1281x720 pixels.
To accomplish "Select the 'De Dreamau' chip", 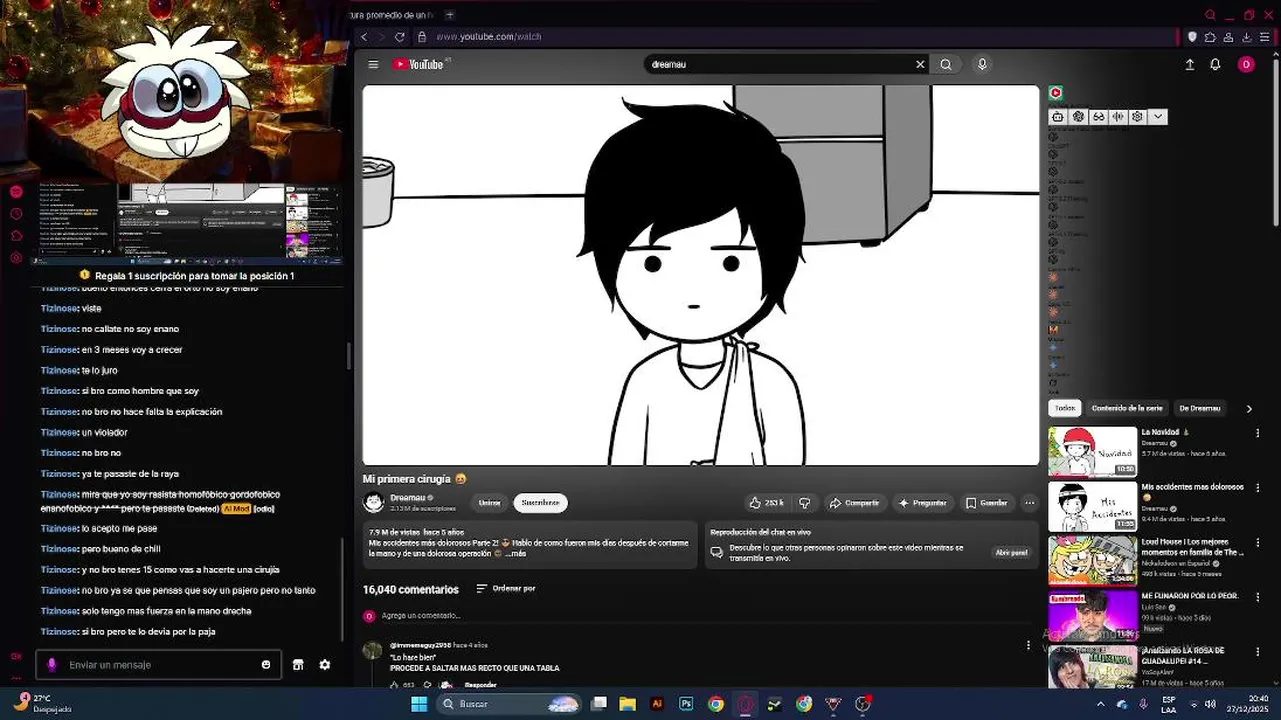I will click(1199, 408).
